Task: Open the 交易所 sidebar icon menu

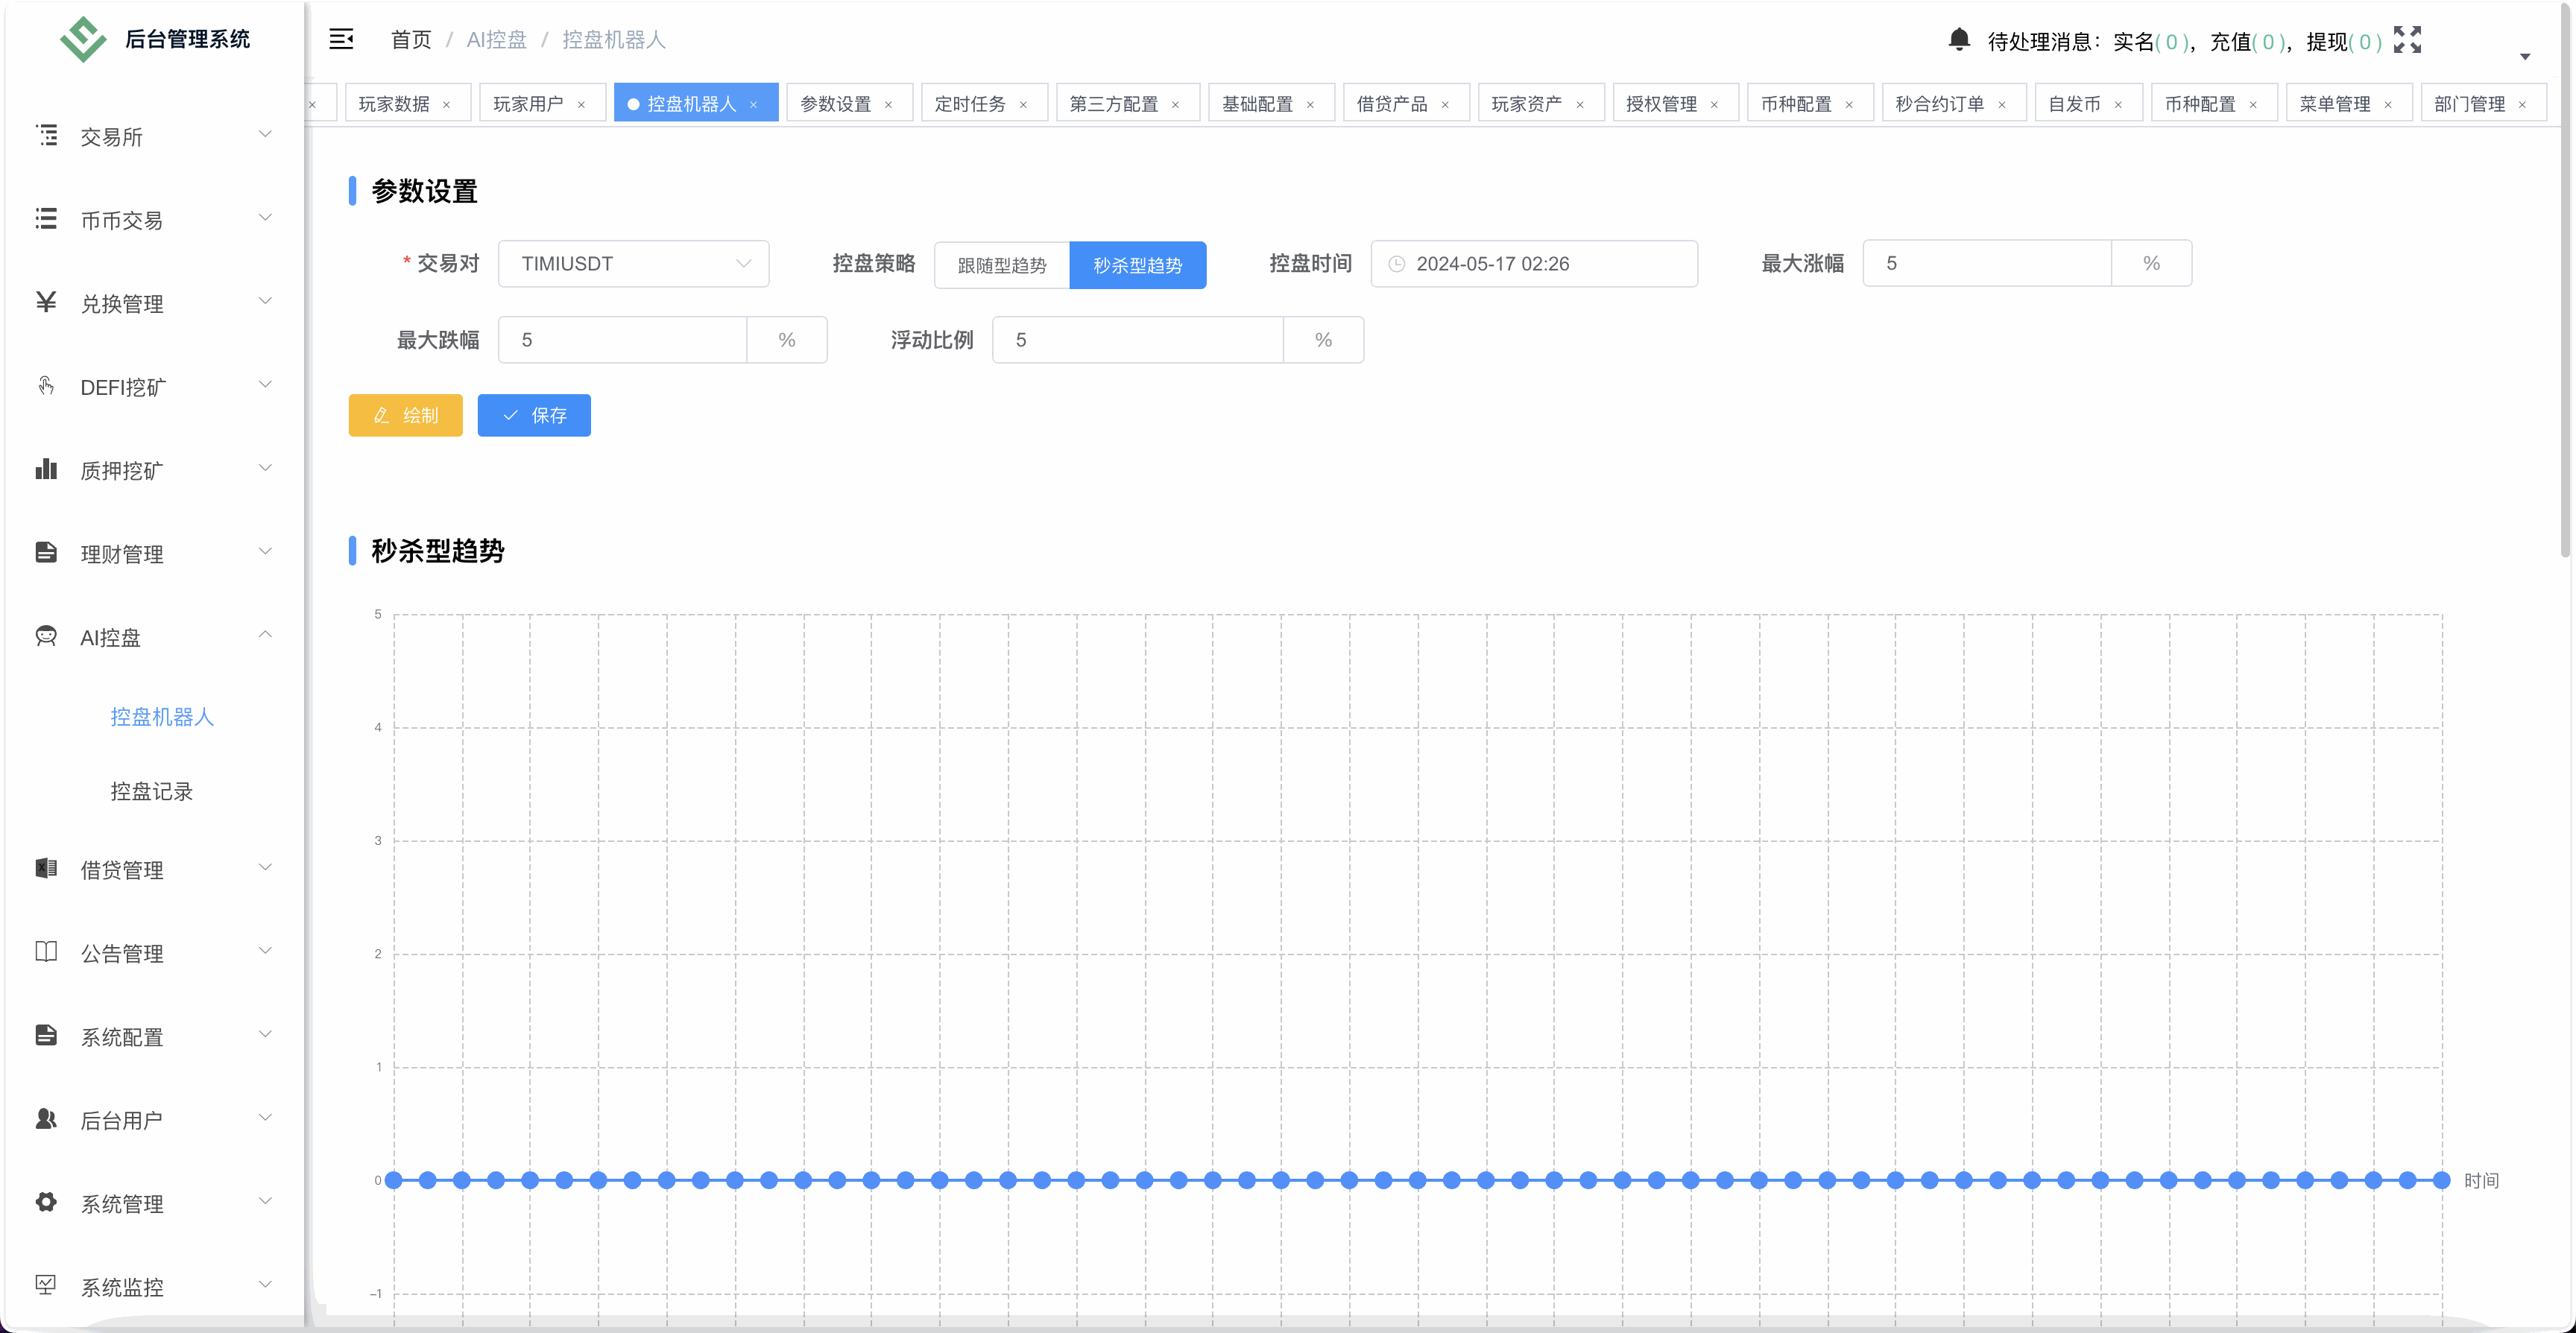Action: (x=46, y=136)
